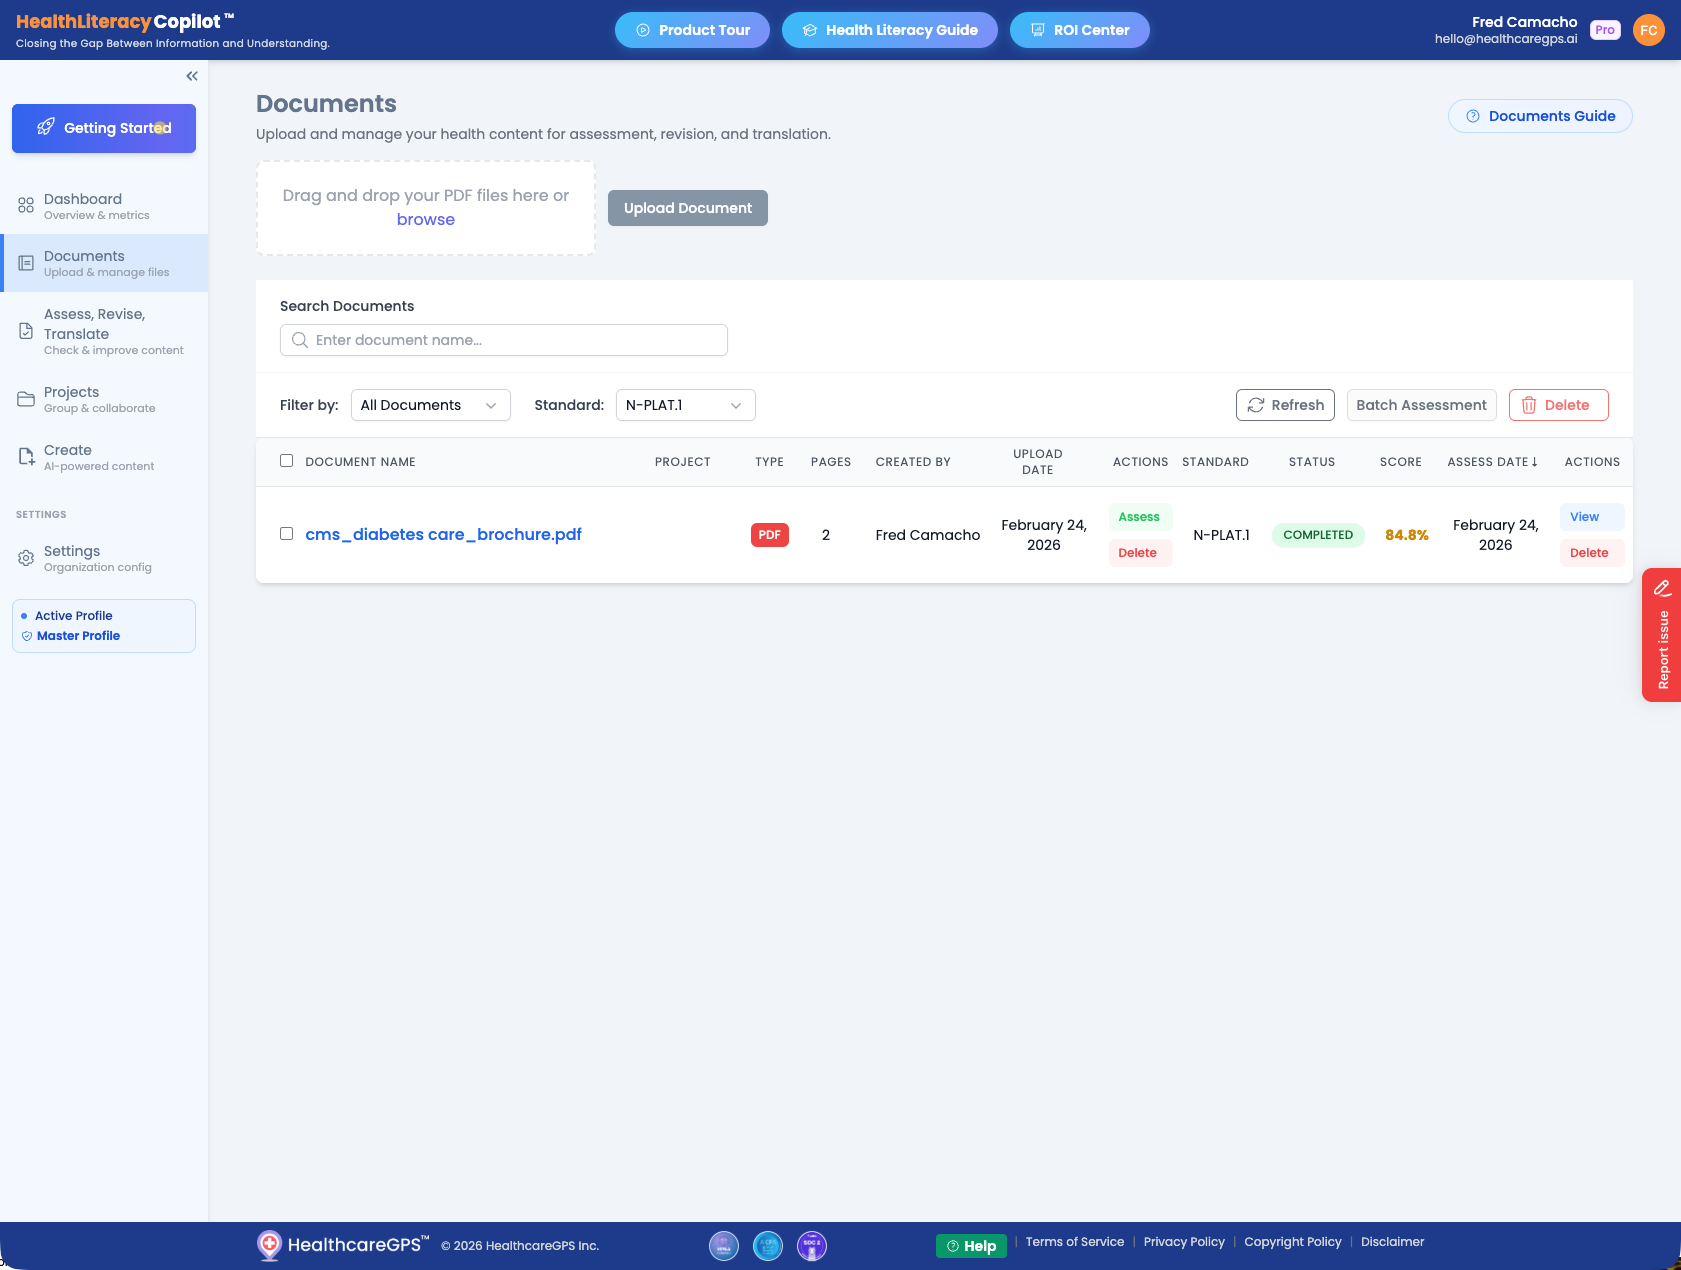Click the FC avatar circle
This screenshot has width=1681, height=1270.
pyautogui.click(x=1648, y=30)
